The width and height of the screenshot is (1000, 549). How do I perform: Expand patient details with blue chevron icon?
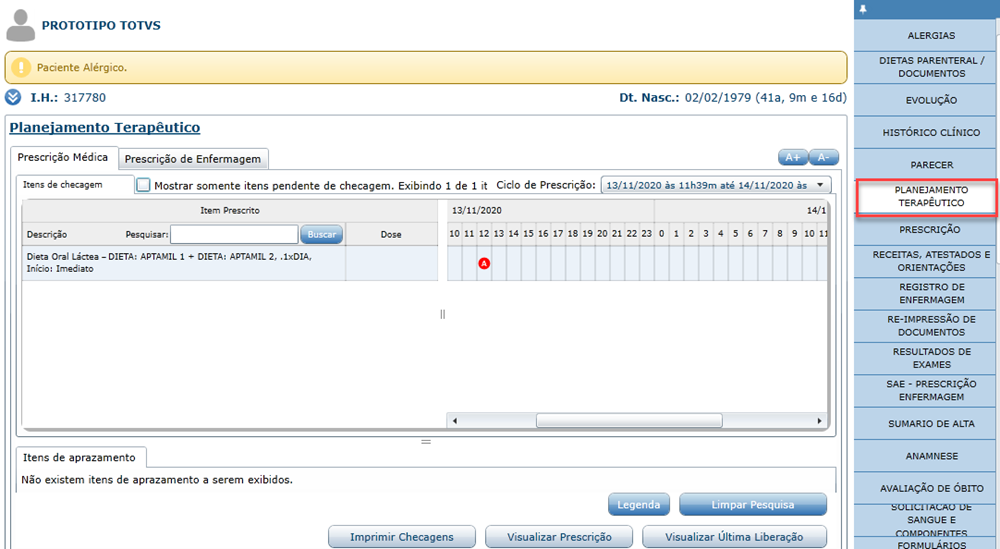pyautogui.click(x=13, y=98)
